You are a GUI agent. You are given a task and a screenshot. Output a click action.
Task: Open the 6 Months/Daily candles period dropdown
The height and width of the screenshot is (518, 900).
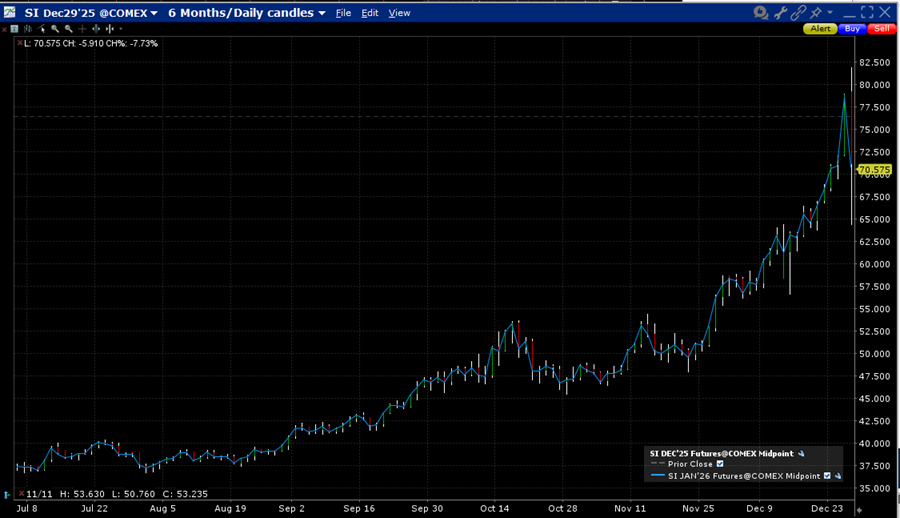[x=247, y=13]
